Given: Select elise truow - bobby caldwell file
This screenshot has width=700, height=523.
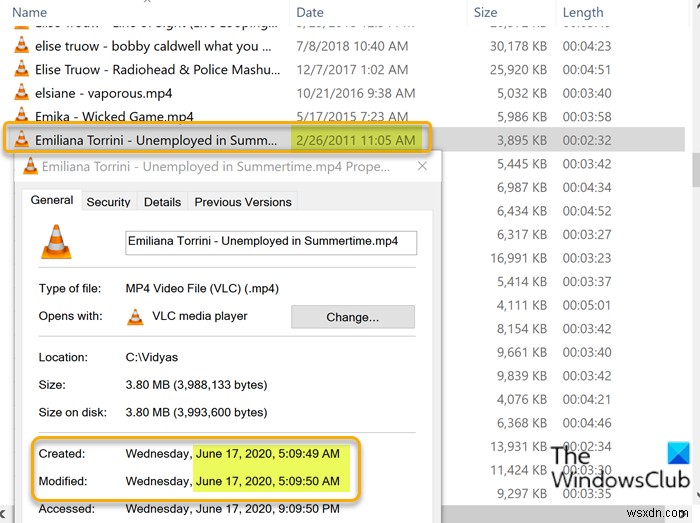Looking at the screenshot, I should coord(153,46).
